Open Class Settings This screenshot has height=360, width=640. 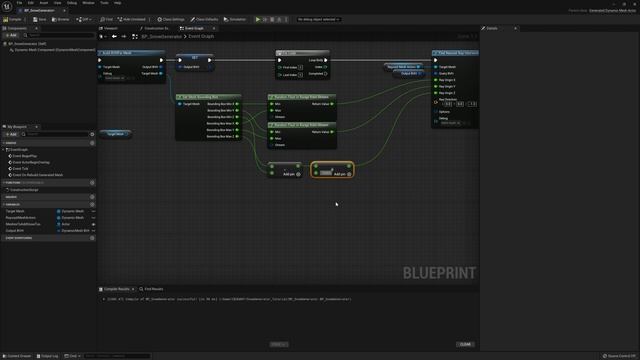[x=171, y=19]
